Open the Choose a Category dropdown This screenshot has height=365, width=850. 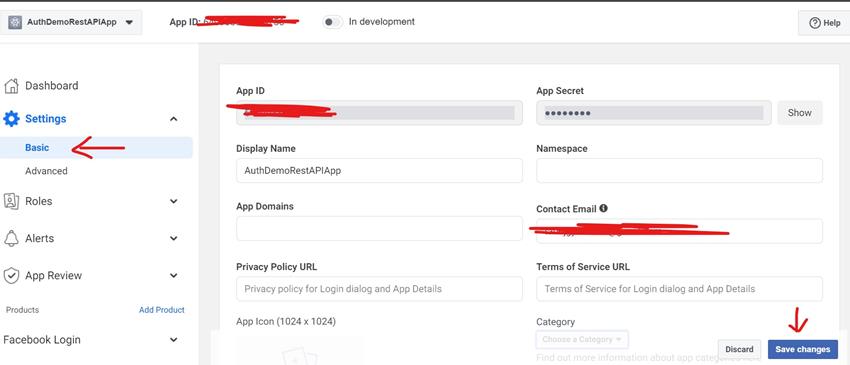tap(582, 340)
